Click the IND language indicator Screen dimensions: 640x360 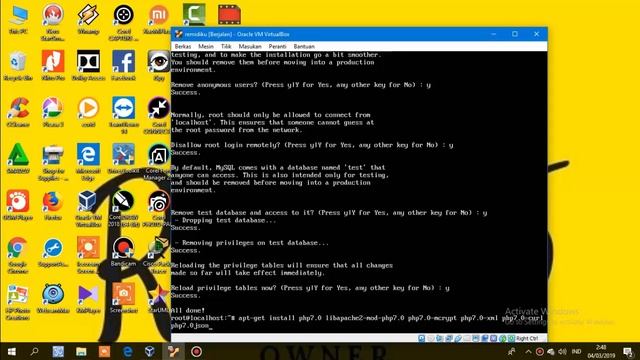coord(576,351)
